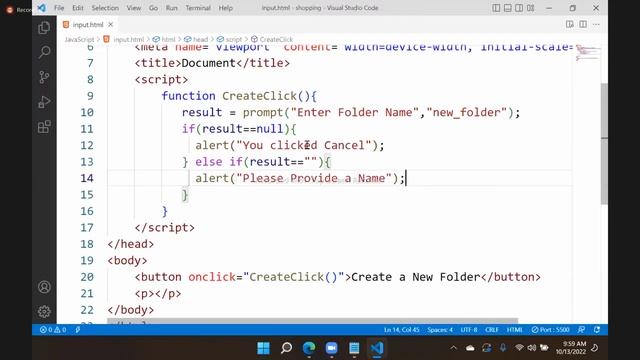Click the JavaScript breadcrumb segment

pyautogui.click(x=79, y=39)
